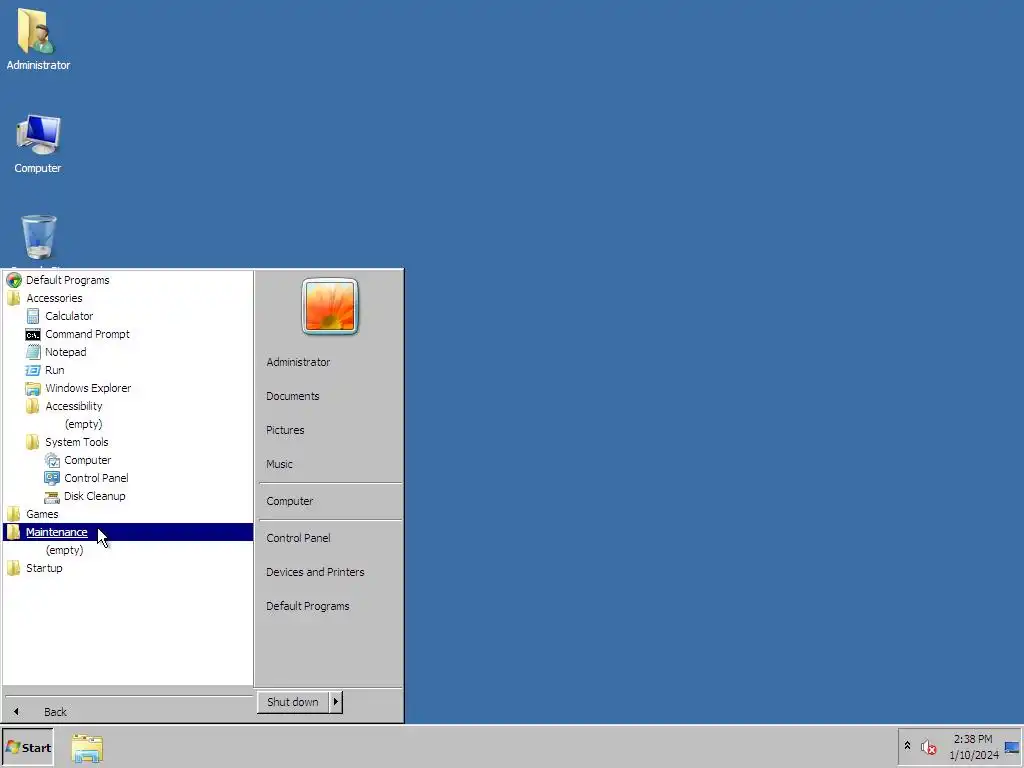The height and width of the screenshot is (768, 1024).
Task: Open the Computer desktop icon
Action: 37,144
